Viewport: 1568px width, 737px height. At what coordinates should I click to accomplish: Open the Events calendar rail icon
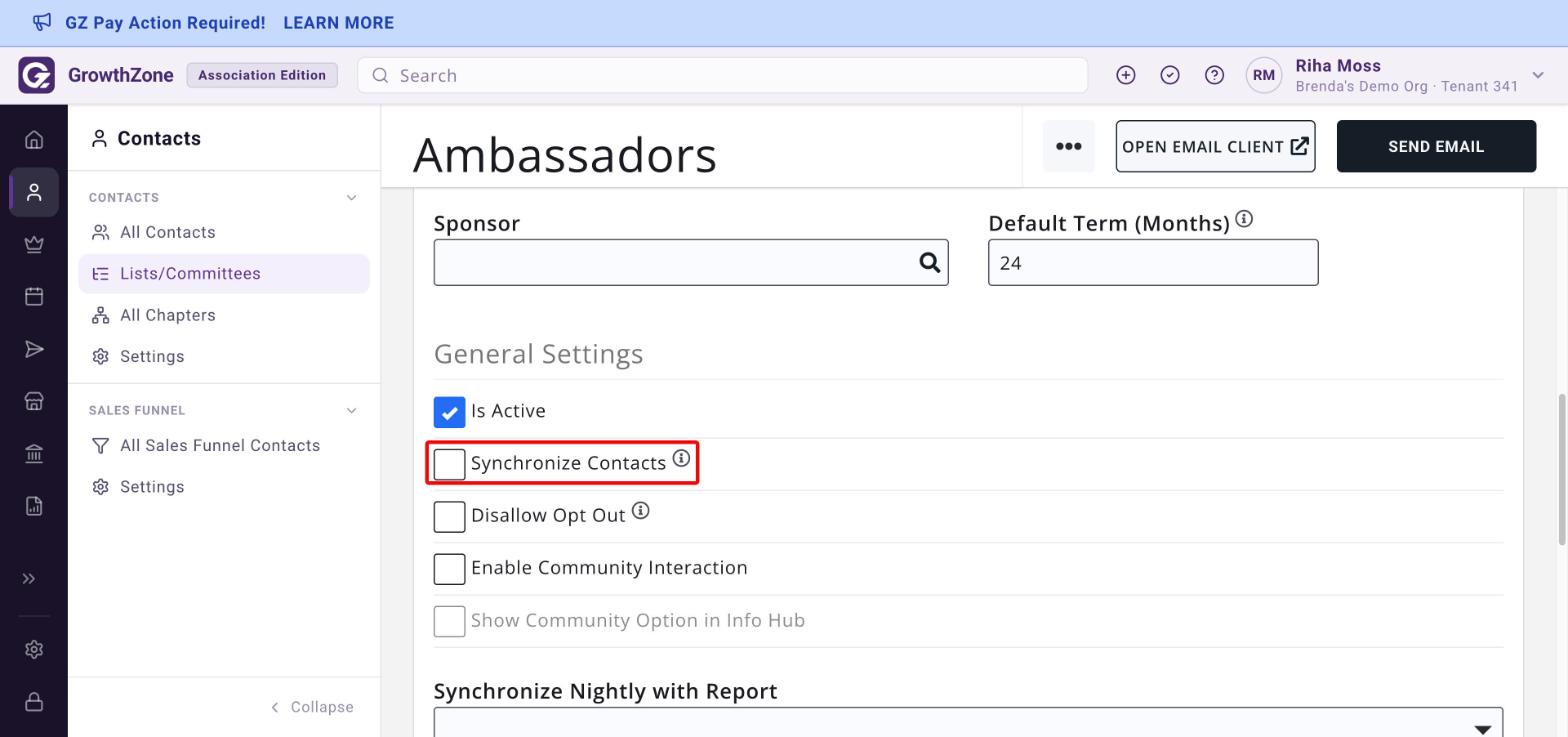(34, 296)
